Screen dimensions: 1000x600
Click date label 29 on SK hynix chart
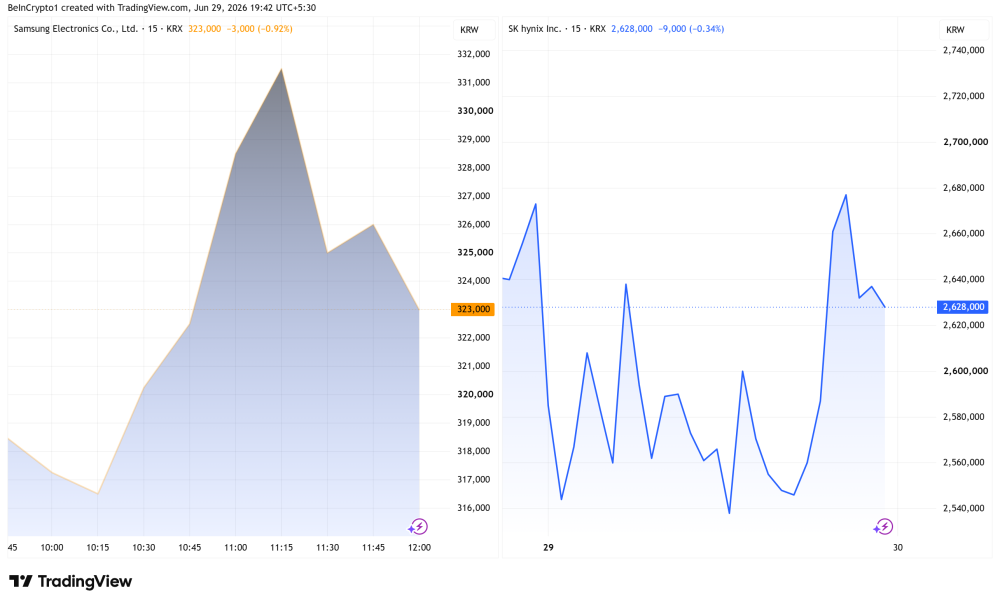pyautogui.click(x=548, y=547)
